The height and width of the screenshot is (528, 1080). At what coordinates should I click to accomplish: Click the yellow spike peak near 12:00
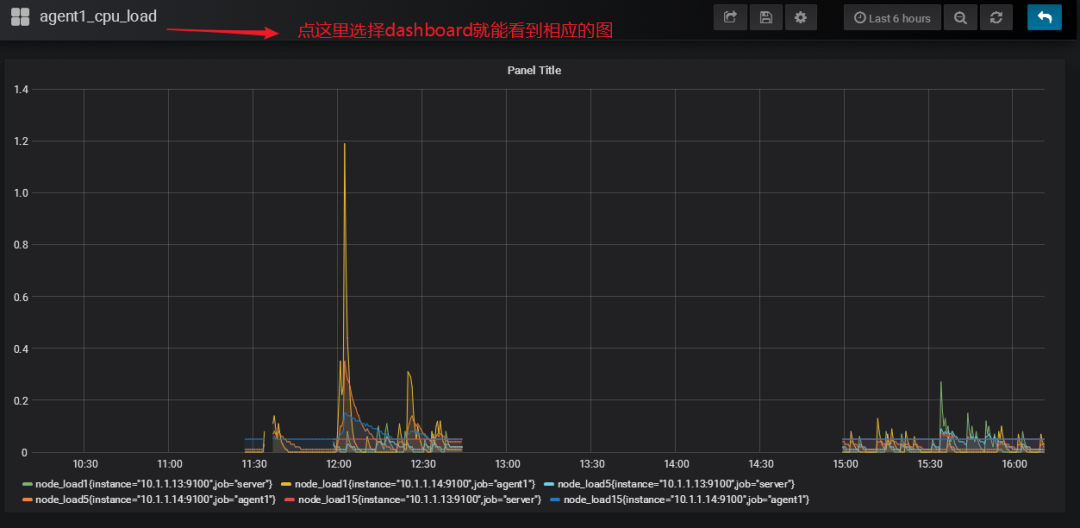[x=344, y=144]
